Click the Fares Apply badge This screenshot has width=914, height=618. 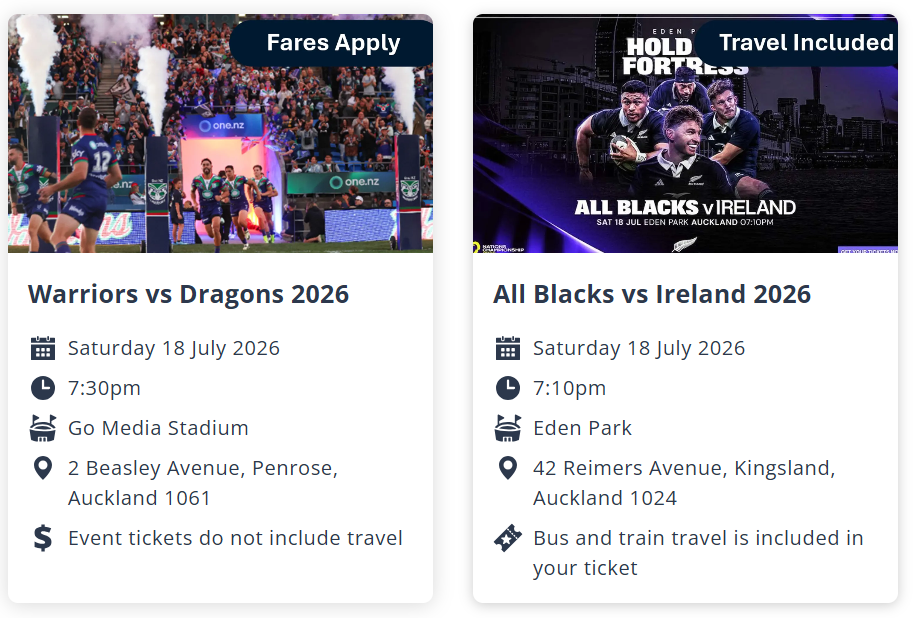(x=332, y=43)
